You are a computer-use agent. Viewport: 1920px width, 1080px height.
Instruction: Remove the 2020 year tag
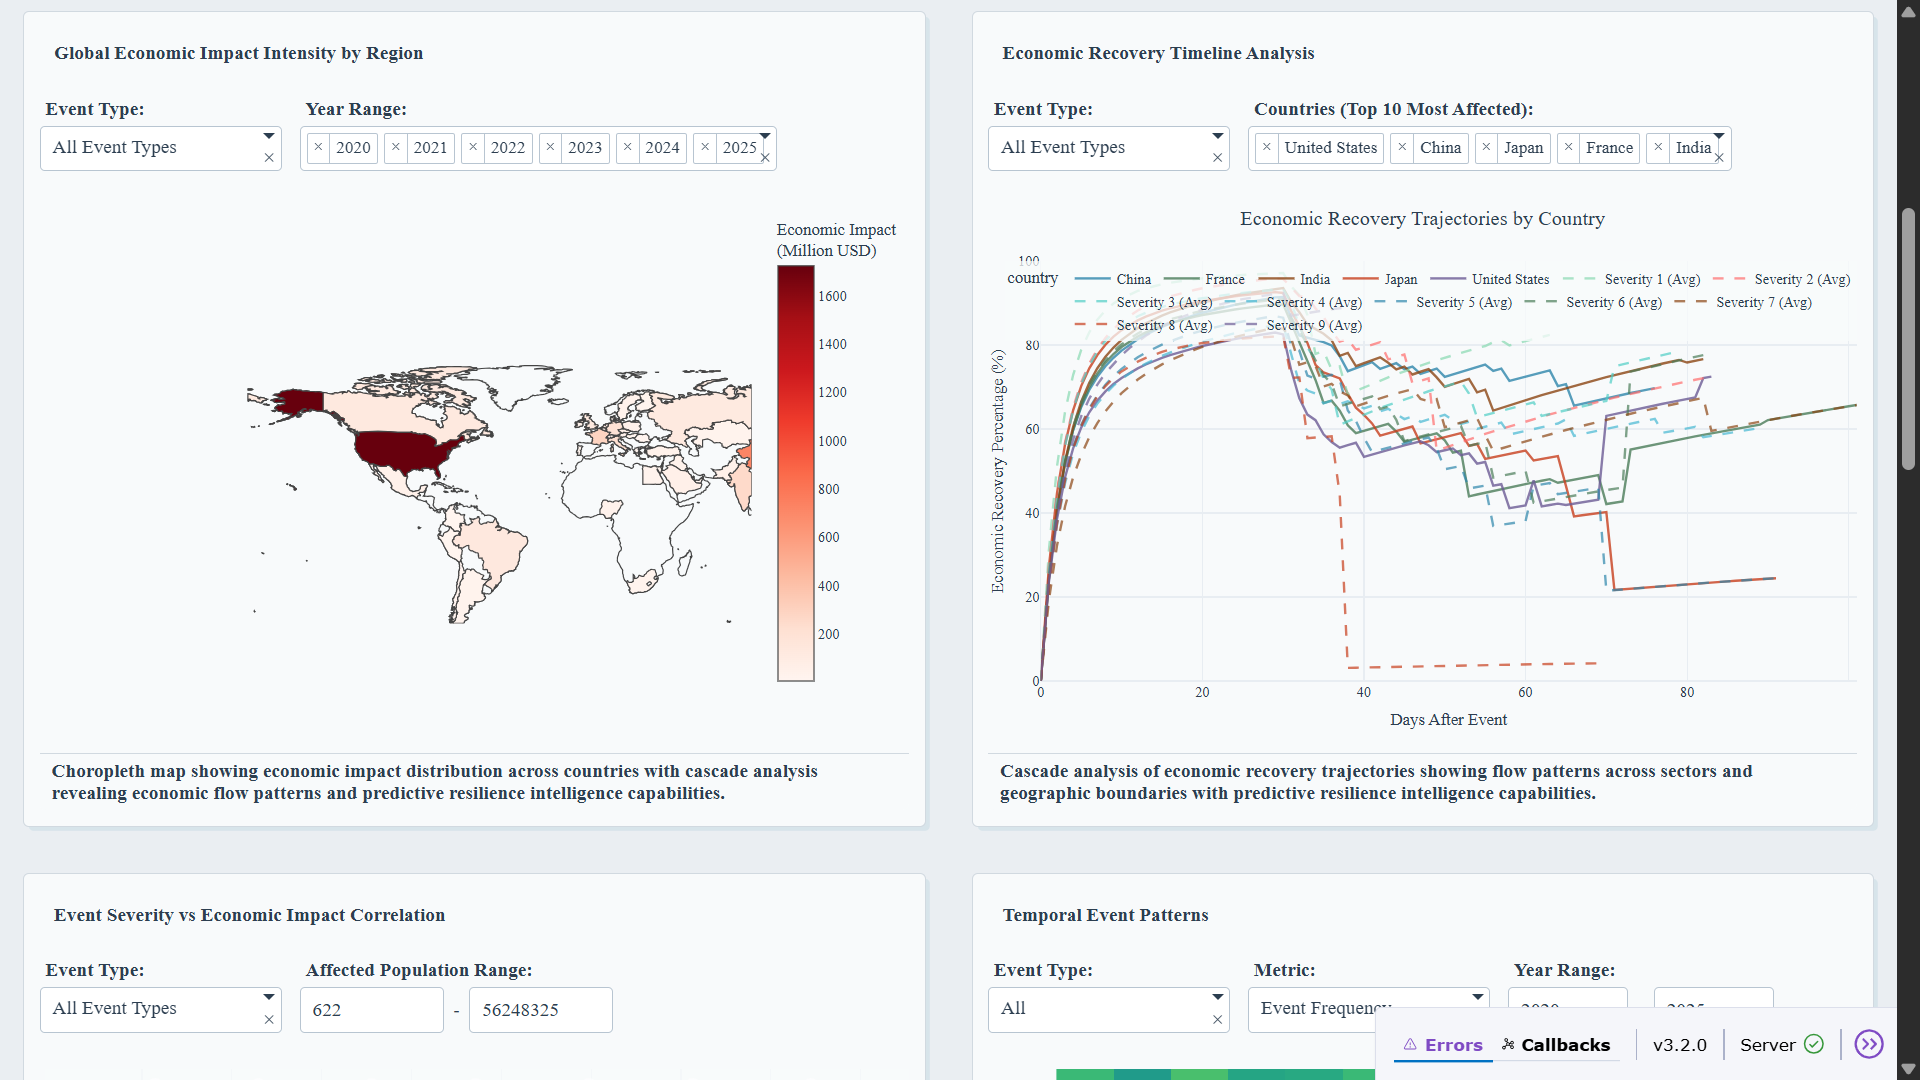click(x=318, y=147)
